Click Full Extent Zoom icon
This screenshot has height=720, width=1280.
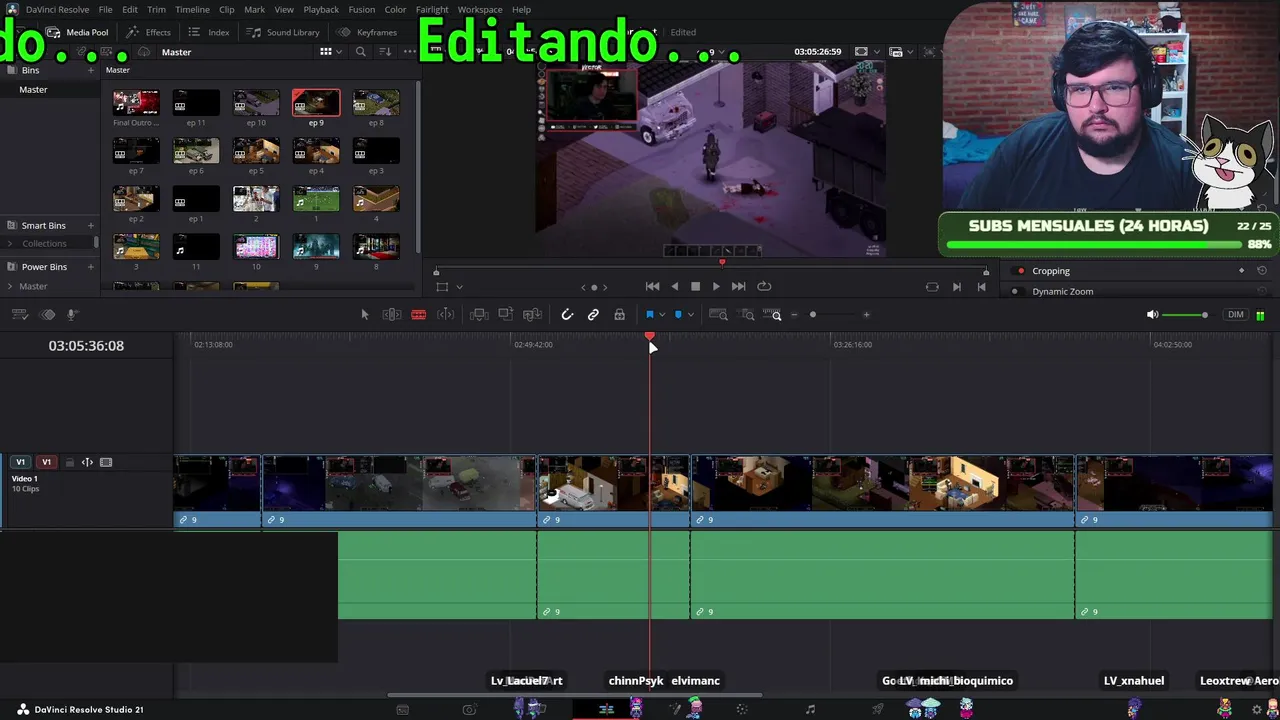pyautogui.click(x=718, y=315)
